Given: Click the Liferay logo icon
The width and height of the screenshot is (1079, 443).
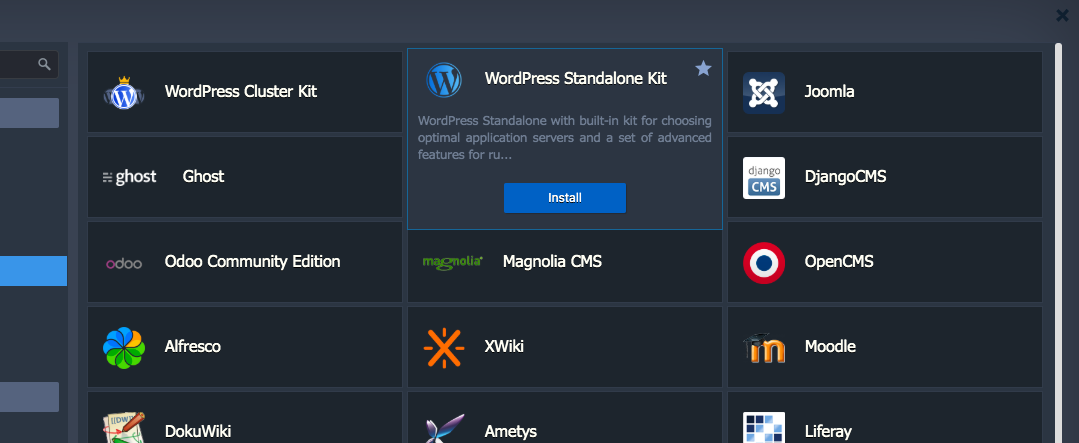Looking at the screenshot, I should point(764,427).
